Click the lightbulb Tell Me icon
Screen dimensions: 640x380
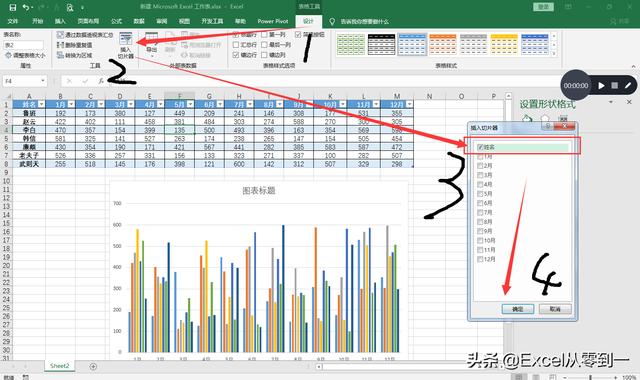tap(332, 21)
